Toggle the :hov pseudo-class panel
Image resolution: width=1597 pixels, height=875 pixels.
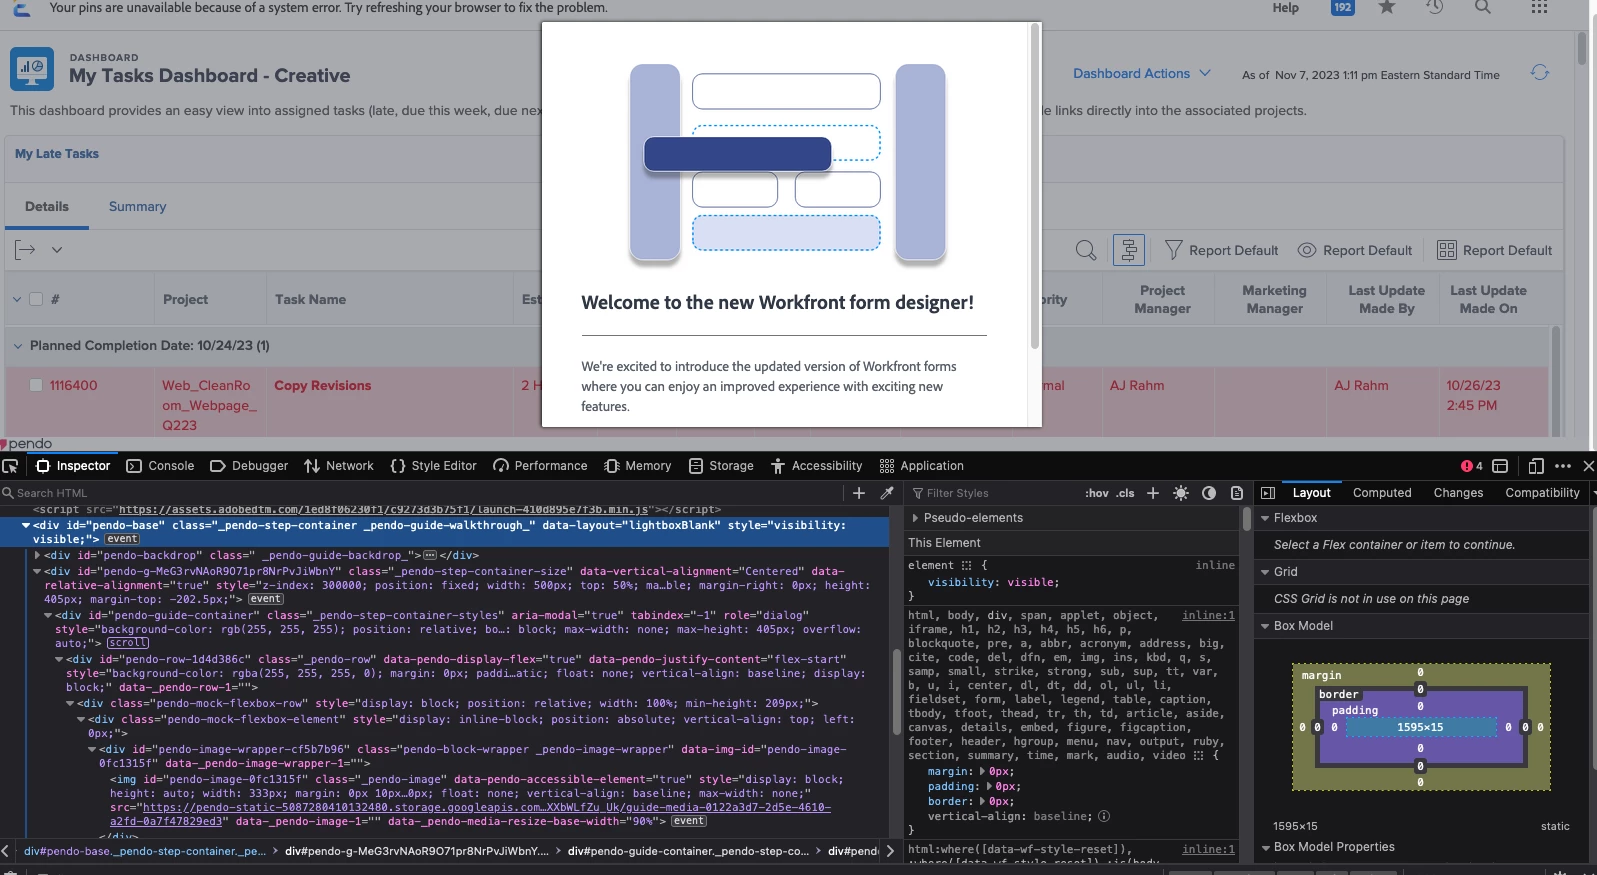pyautogui.click(x=1097, y=493)
